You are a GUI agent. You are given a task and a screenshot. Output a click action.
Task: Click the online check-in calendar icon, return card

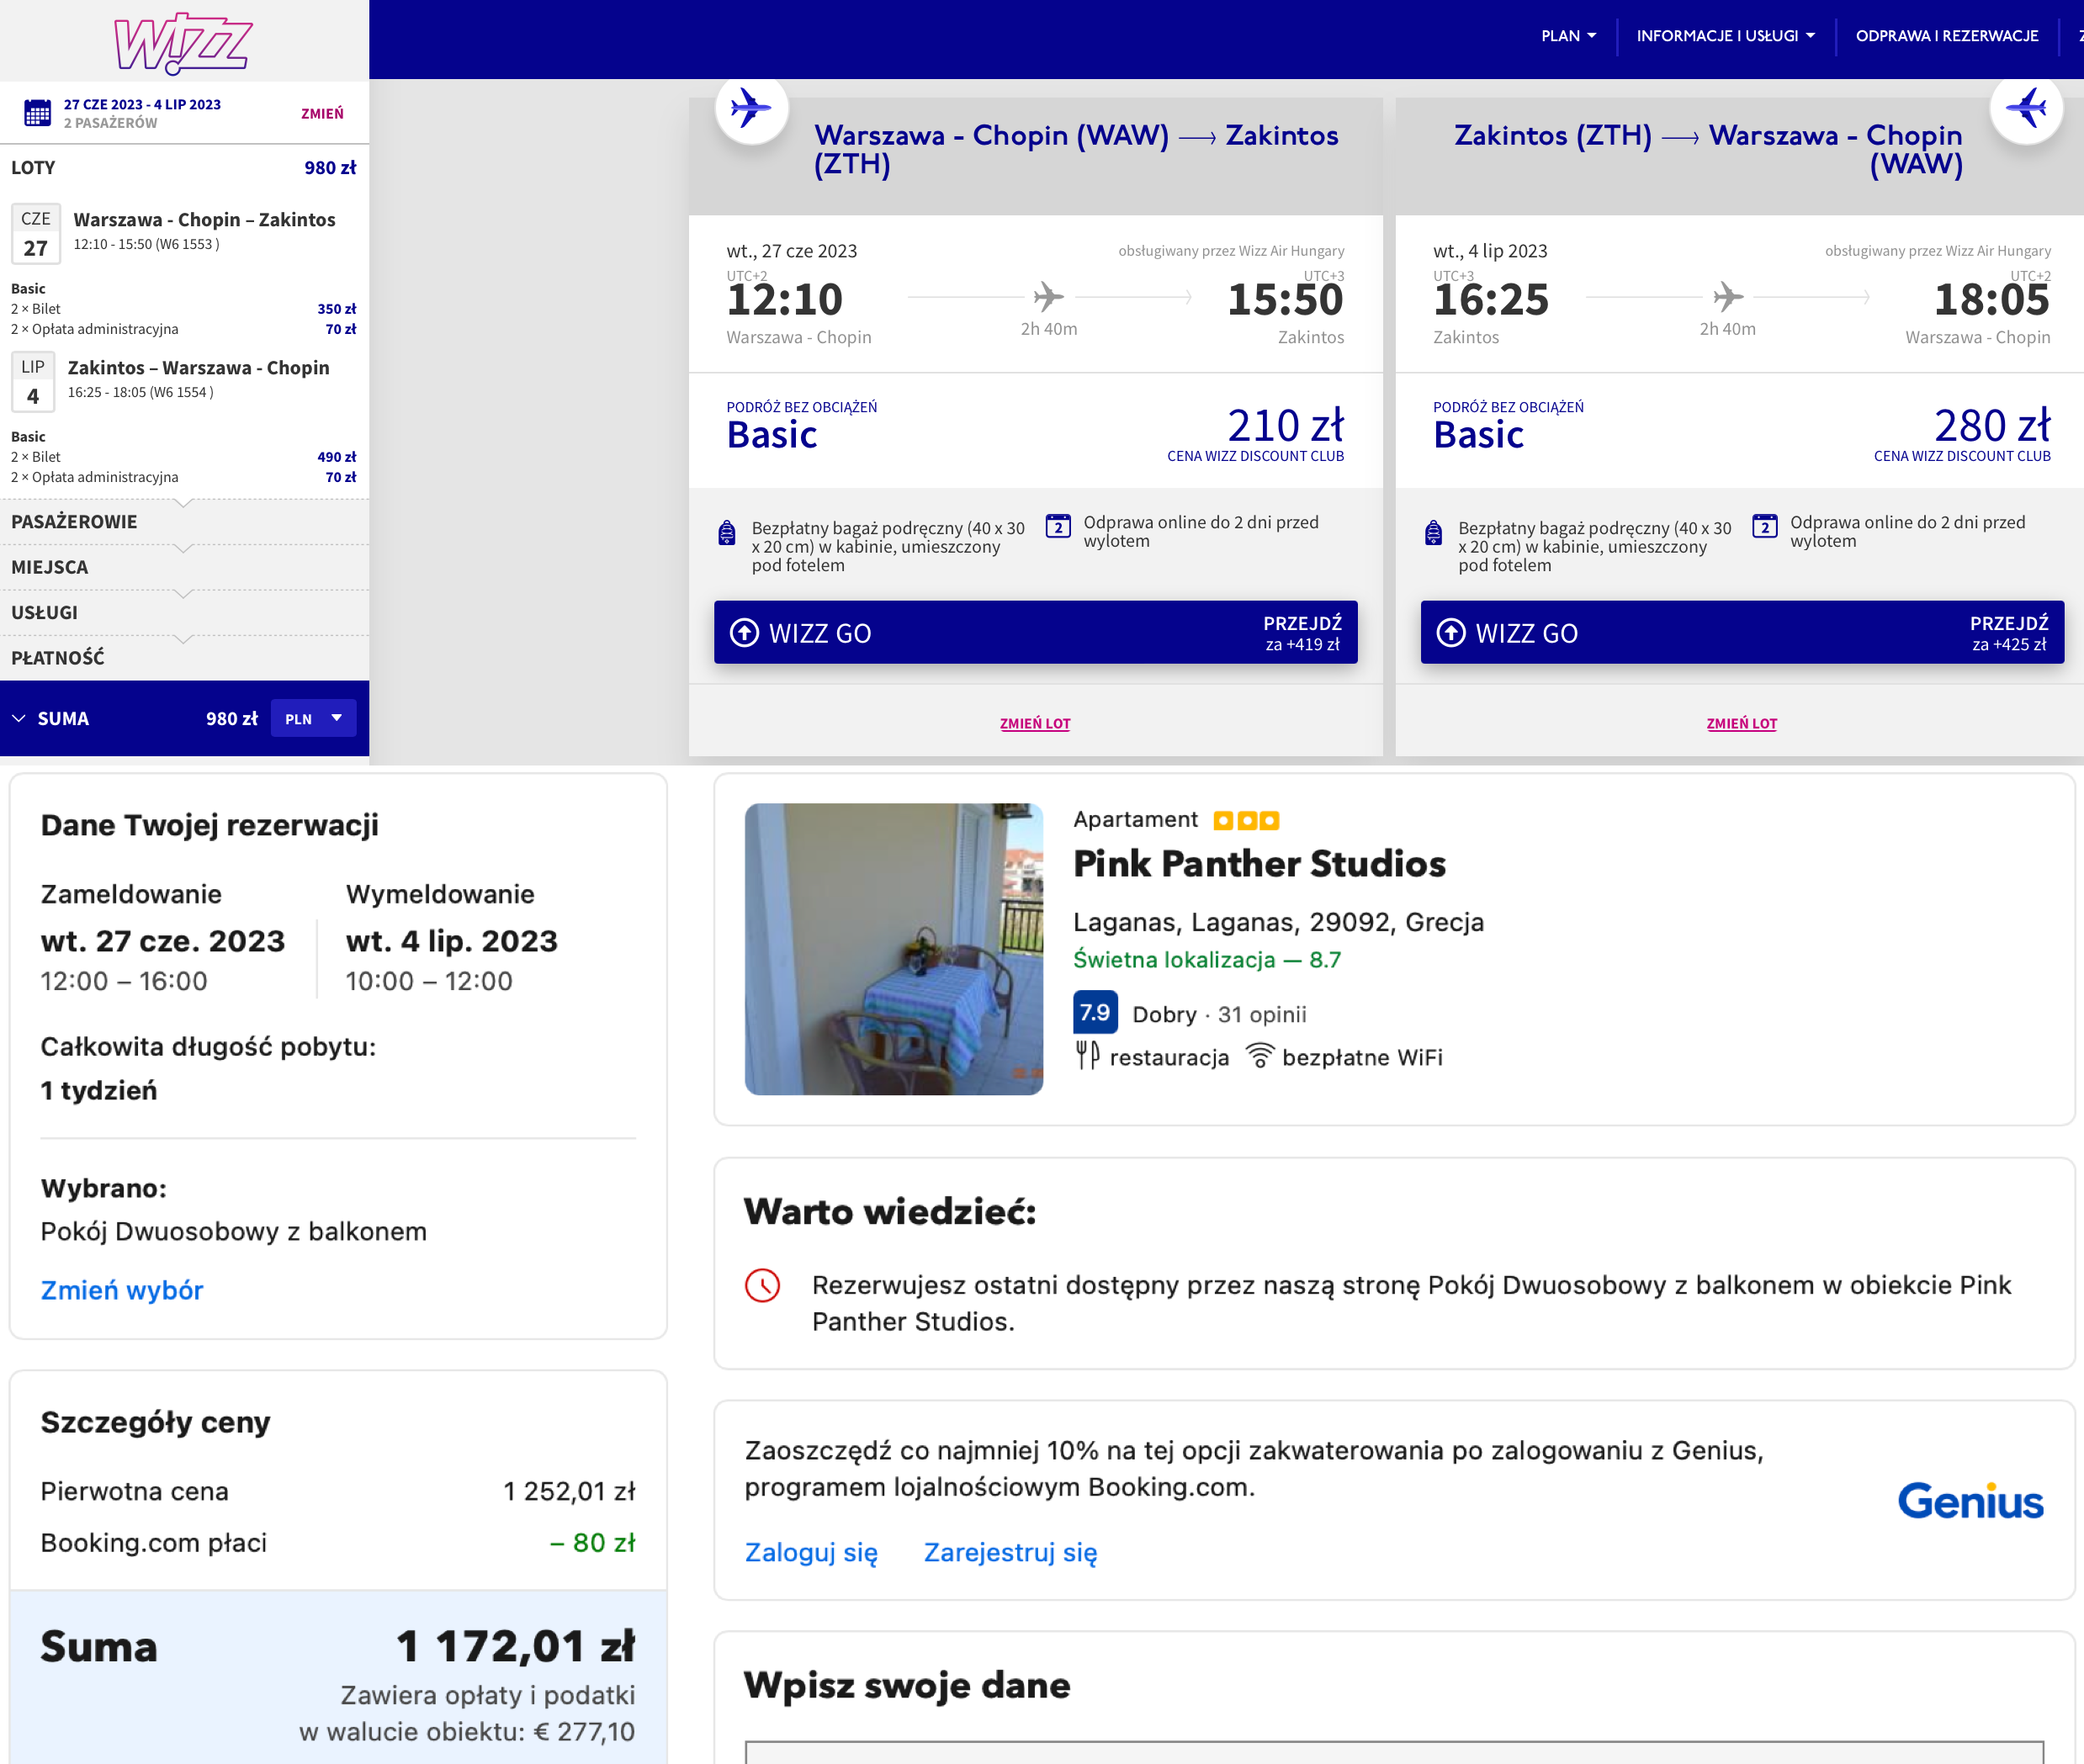point(1765,526)
